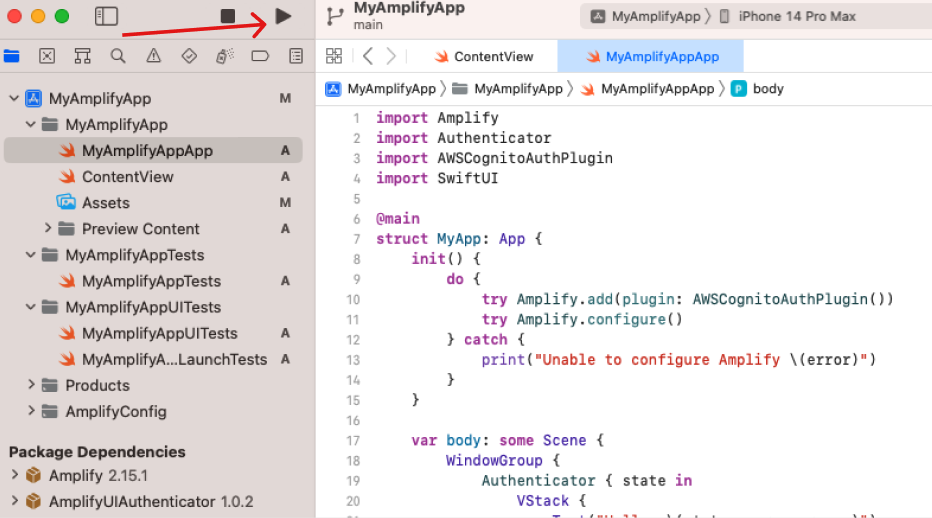Click the main branch label
This screenshot has width=932, height=518.
click(368, 25)
